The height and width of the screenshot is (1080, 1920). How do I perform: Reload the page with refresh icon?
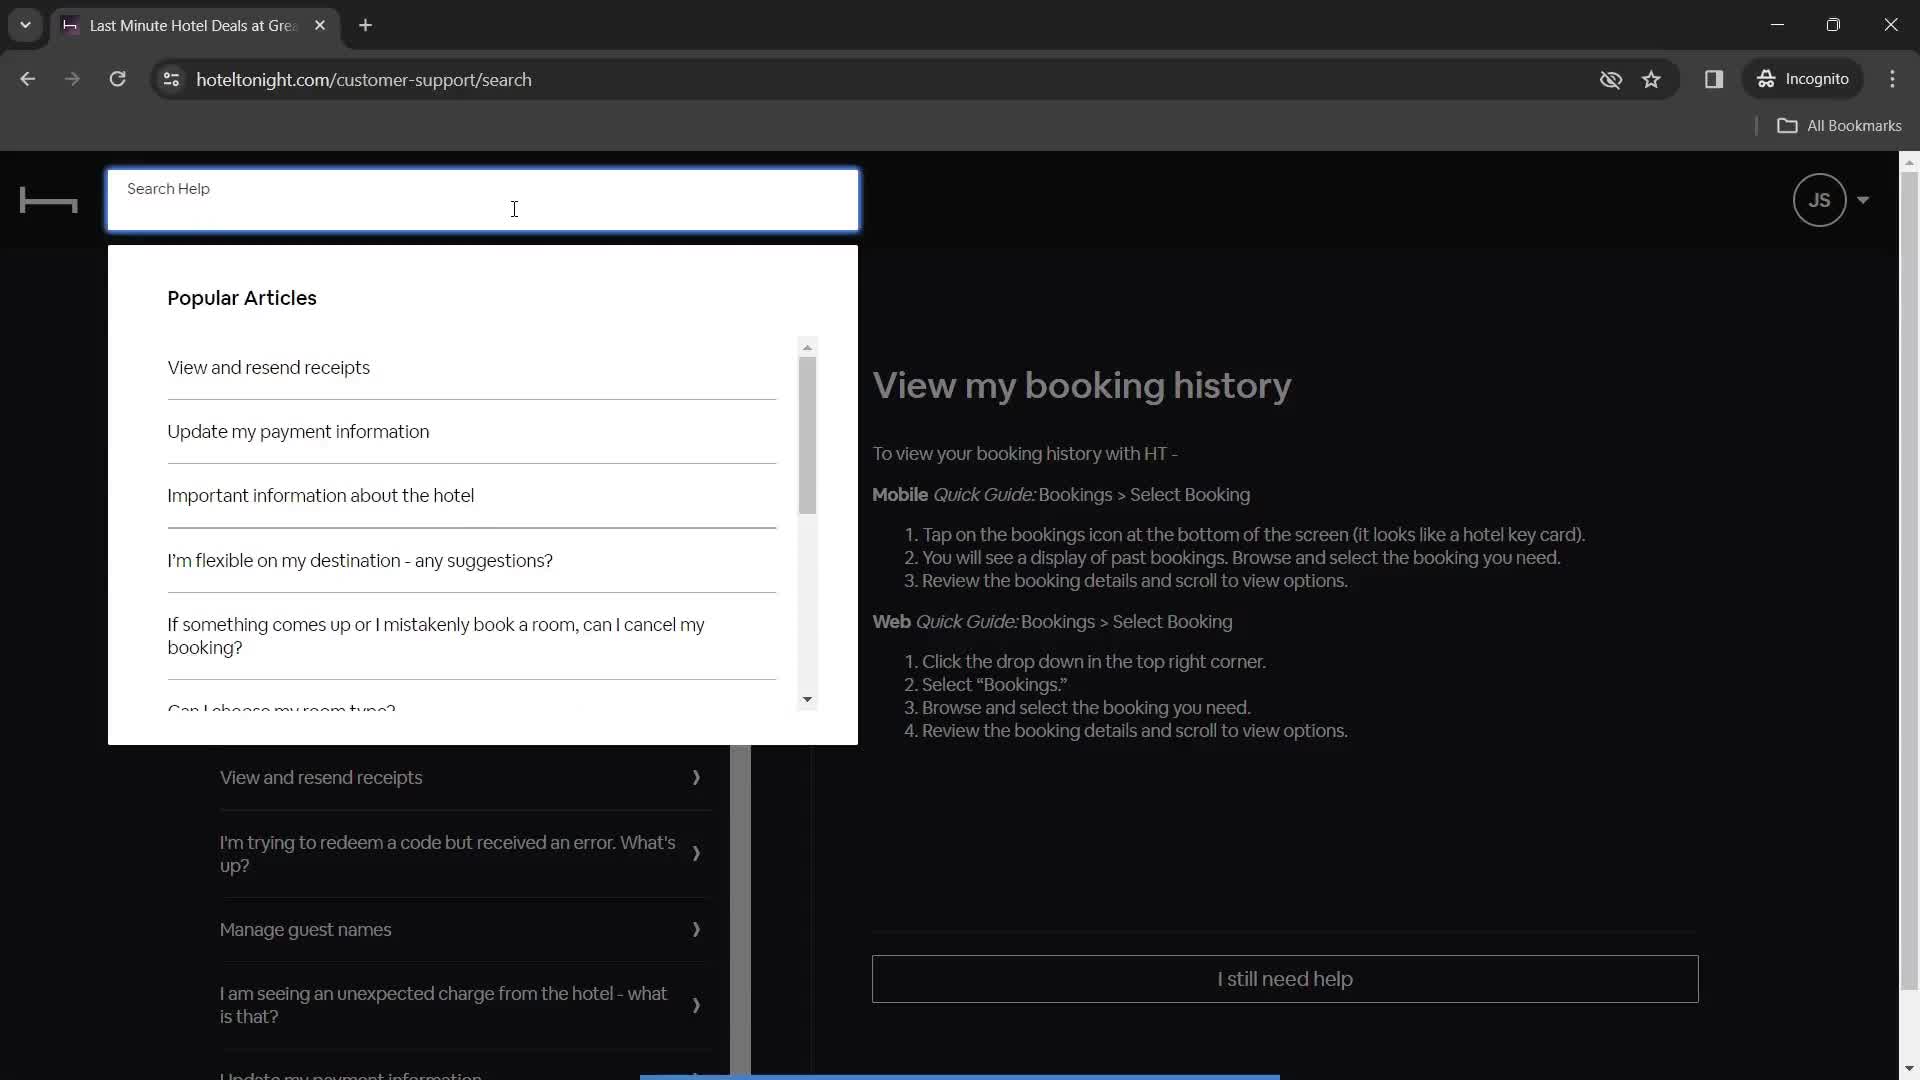pos(117,79)
